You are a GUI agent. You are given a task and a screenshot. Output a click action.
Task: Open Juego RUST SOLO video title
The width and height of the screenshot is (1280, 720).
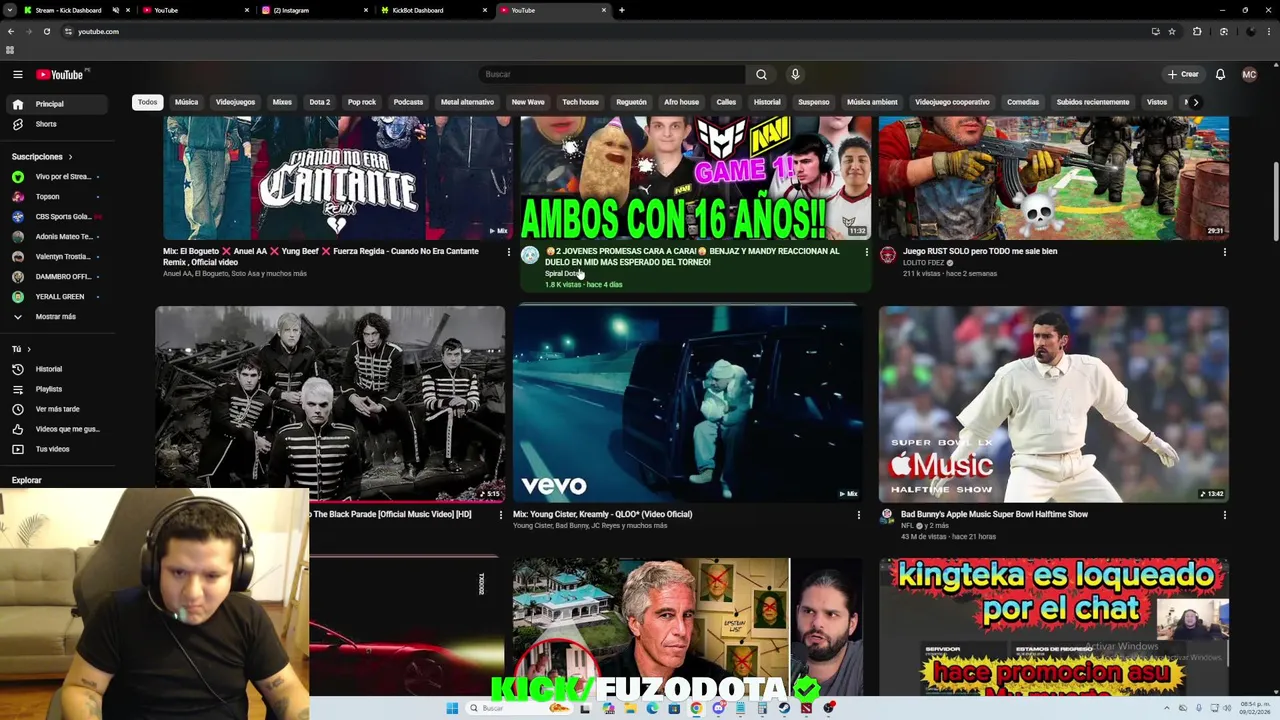coord(980,252)
